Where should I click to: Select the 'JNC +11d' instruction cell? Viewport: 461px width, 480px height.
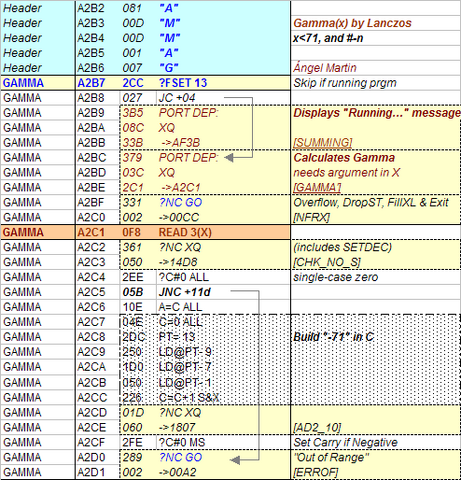[x=184, y=292]
